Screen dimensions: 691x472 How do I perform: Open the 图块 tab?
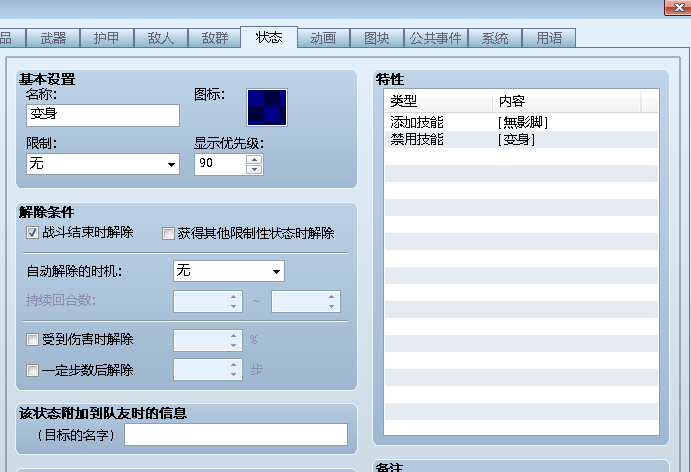point(377,38)
